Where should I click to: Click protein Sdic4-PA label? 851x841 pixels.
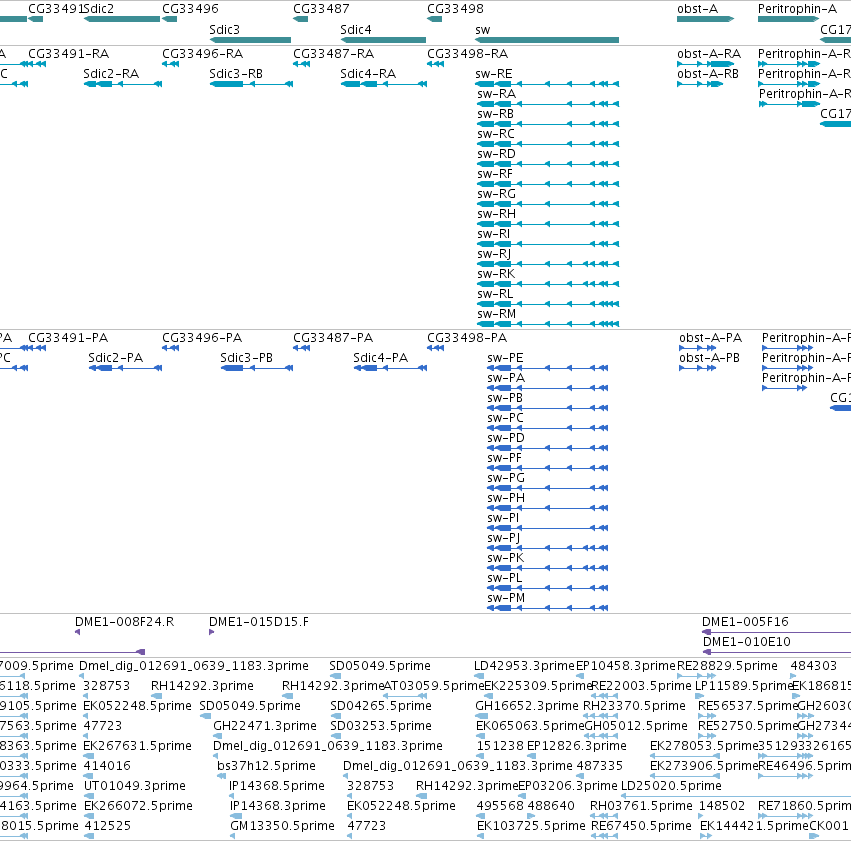[x=380, y=358]
